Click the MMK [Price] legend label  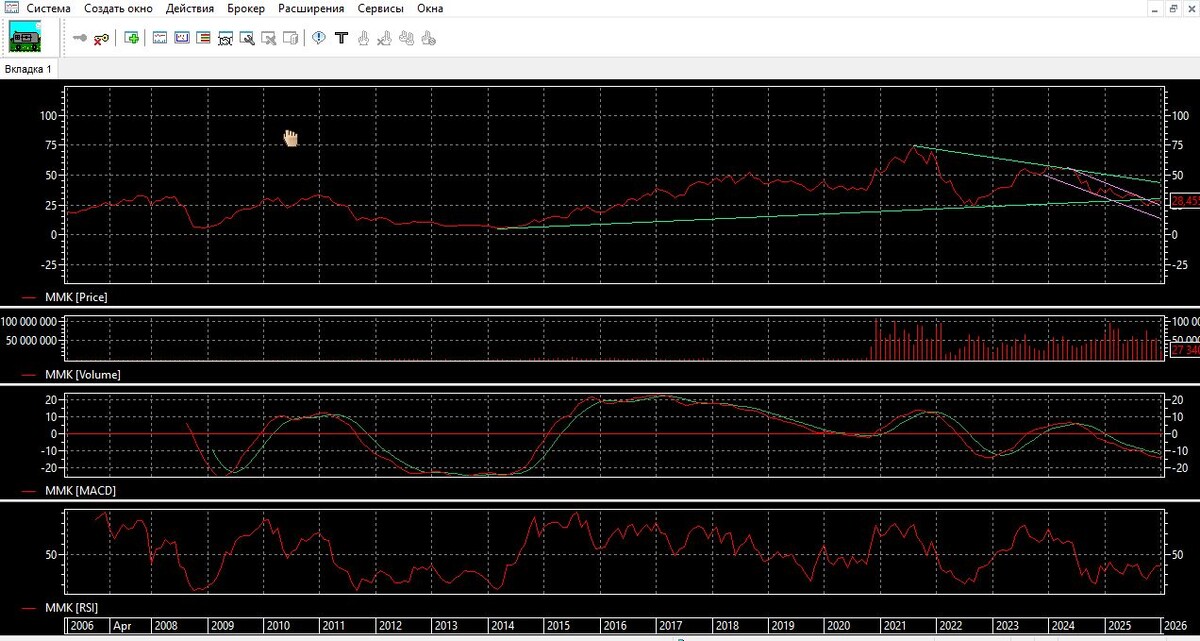click(x=76, y=297)
